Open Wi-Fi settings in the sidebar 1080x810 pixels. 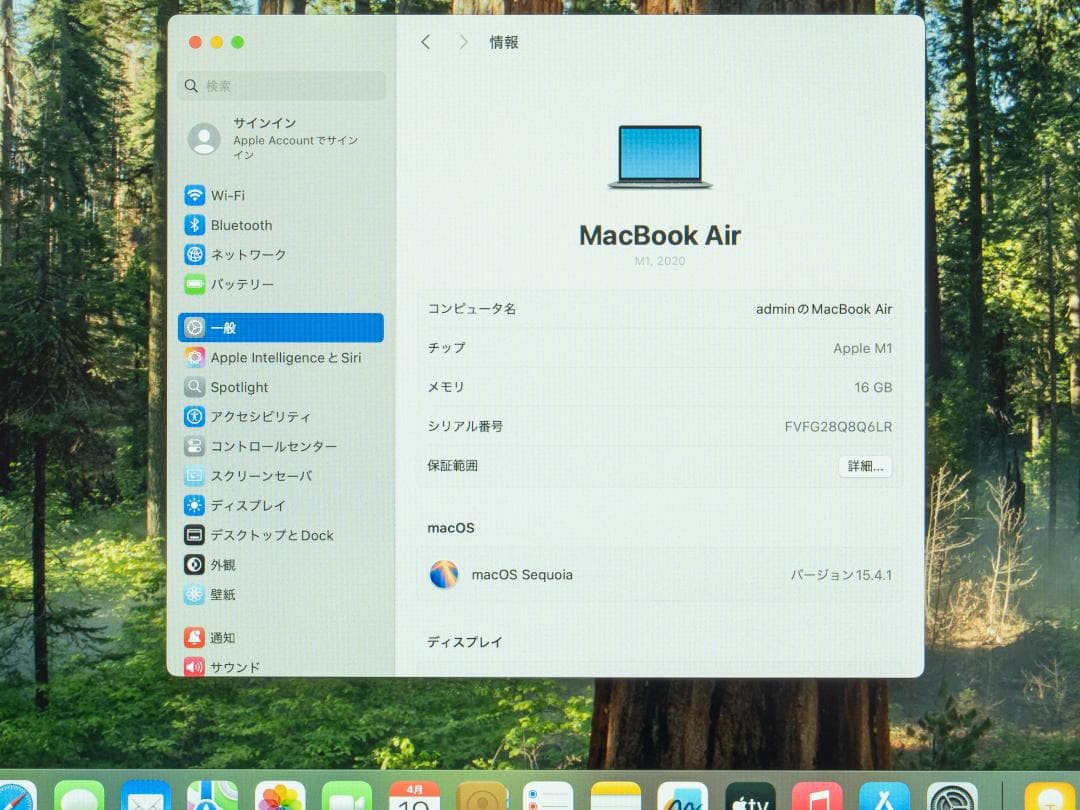281,196
